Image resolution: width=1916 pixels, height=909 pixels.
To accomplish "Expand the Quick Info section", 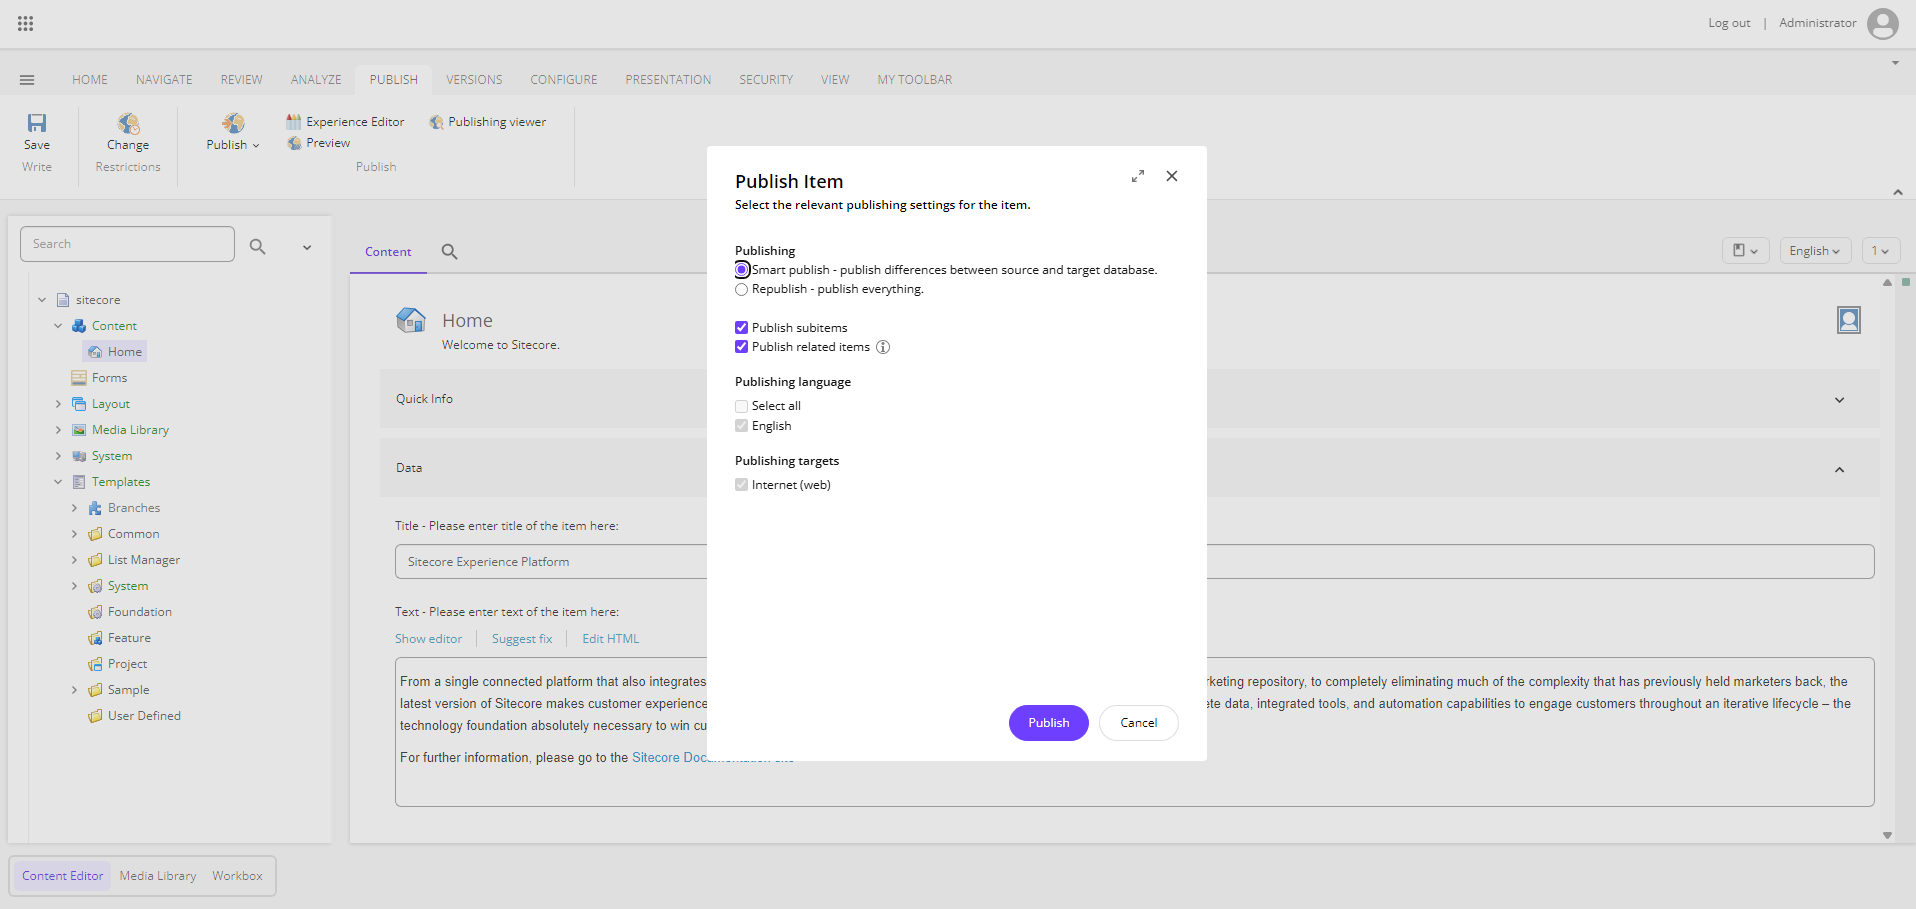I will coord(1839,400).
